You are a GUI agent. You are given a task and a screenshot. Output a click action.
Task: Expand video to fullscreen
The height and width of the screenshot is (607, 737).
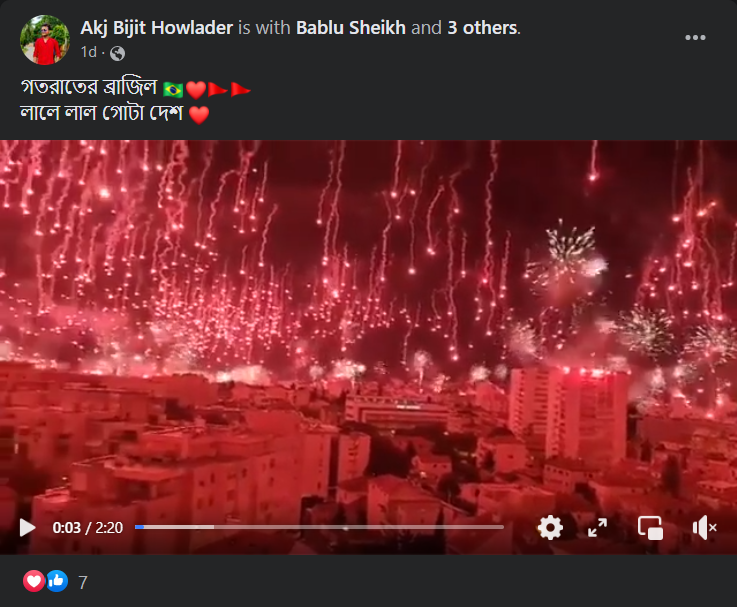[x=597, y=528]
